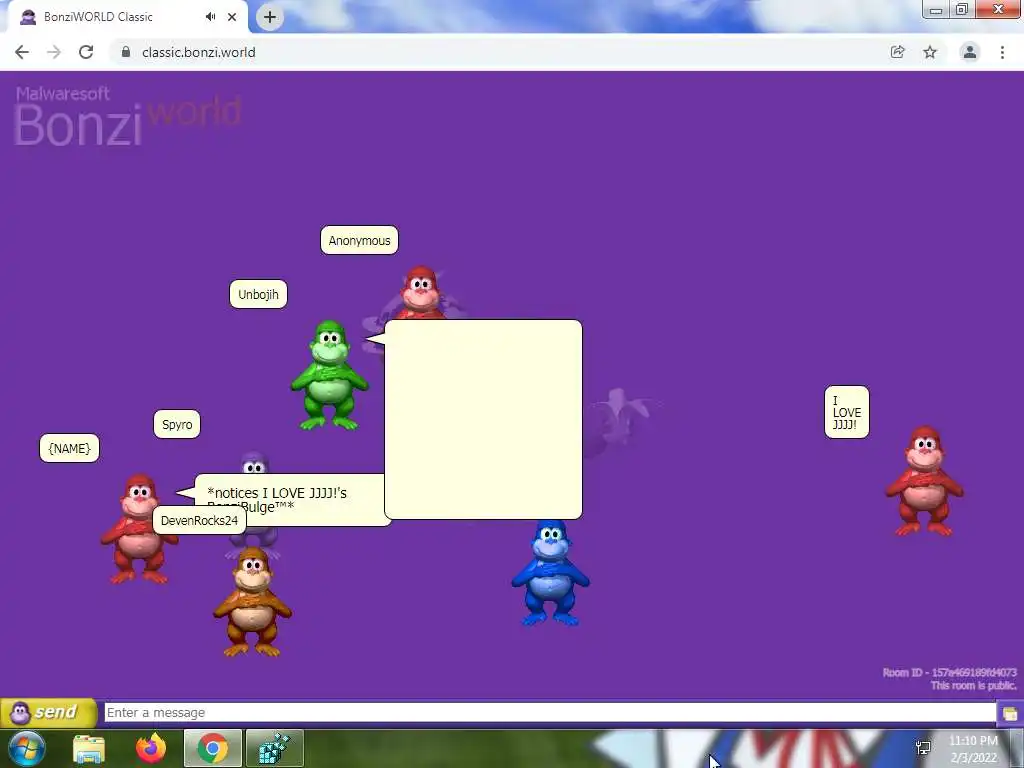This screenshot has height=768, width=1024.
Task: Restore down the Chrome window
Action: pyautogui.click(x=962, y=9)
